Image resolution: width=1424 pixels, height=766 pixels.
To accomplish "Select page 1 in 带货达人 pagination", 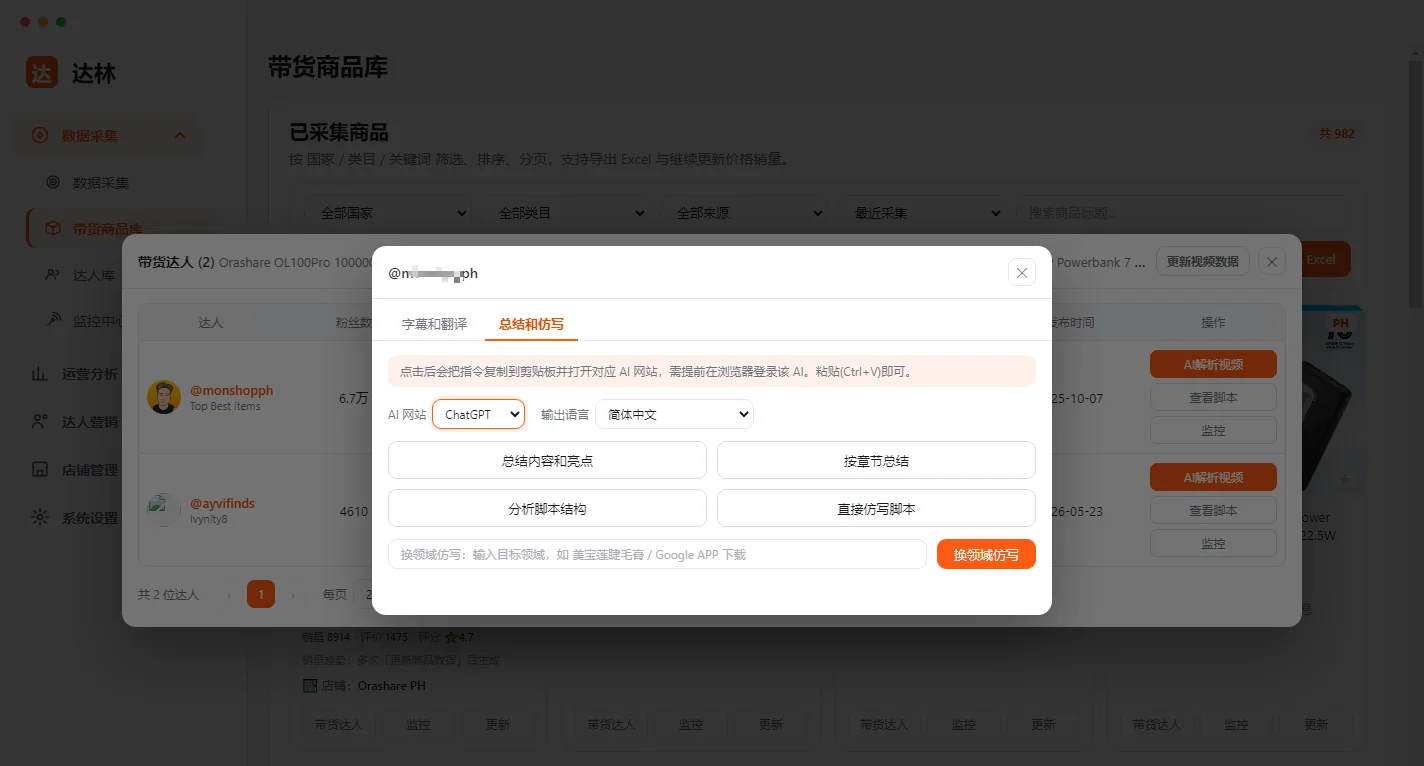I will [x=261, y=594].
